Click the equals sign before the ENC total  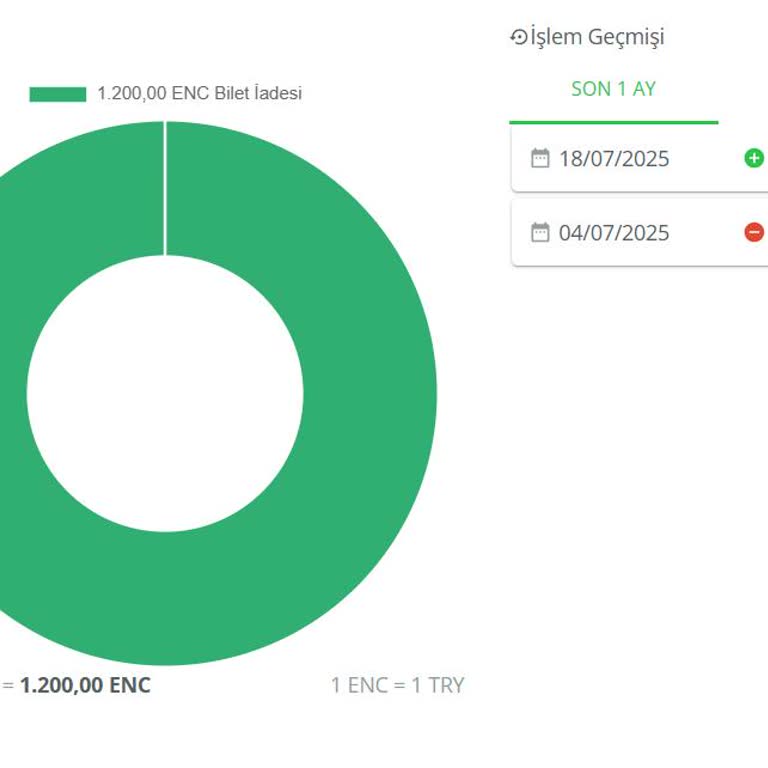click(8, 686)
